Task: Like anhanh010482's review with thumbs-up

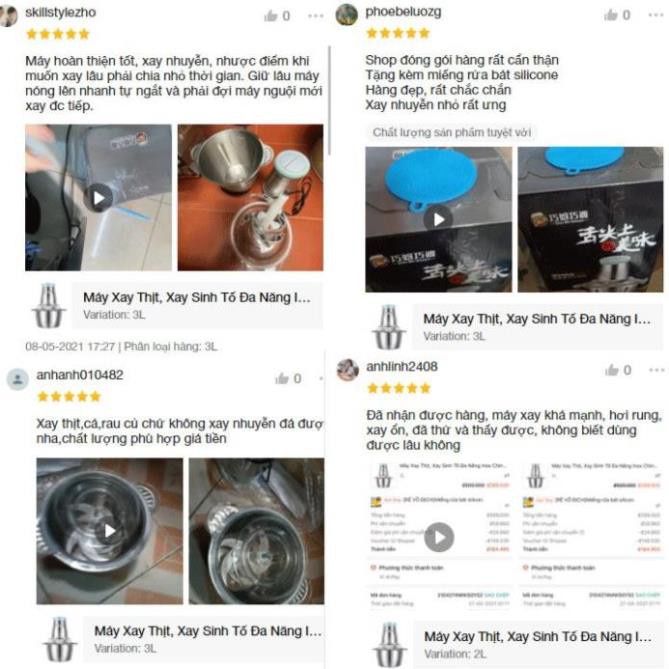Action: [282, 378]
